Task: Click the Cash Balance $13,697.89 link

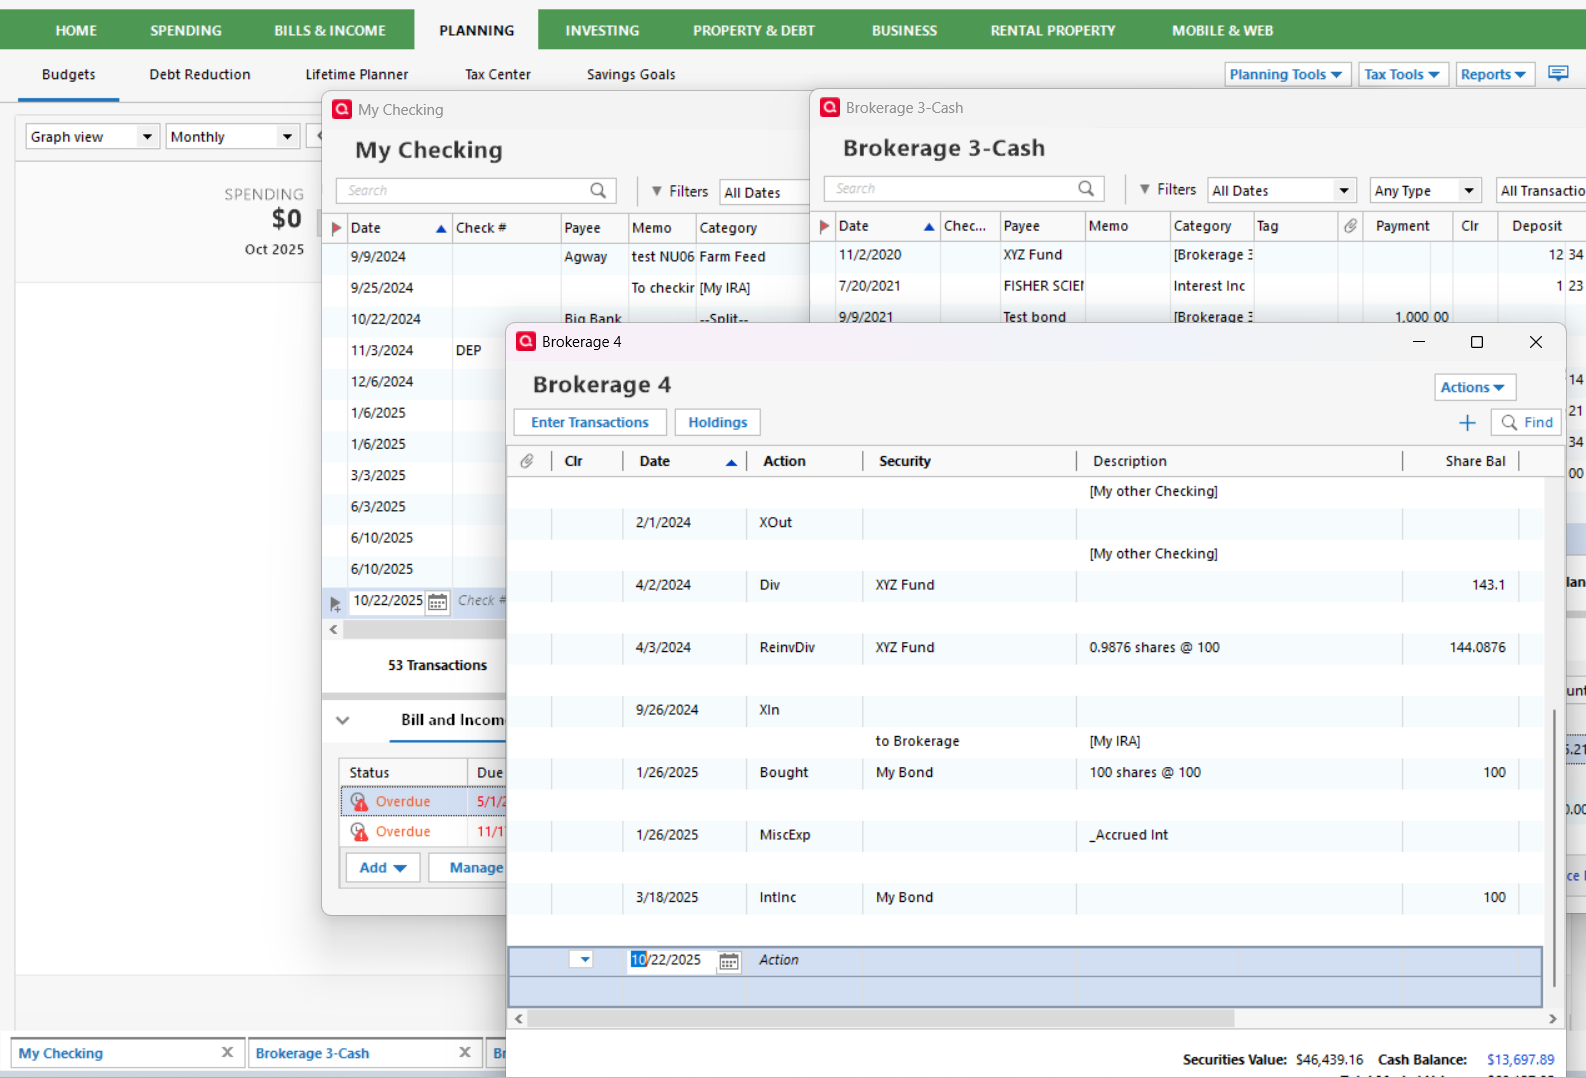Action: pyautogui.click(x=1520, y=1059)
